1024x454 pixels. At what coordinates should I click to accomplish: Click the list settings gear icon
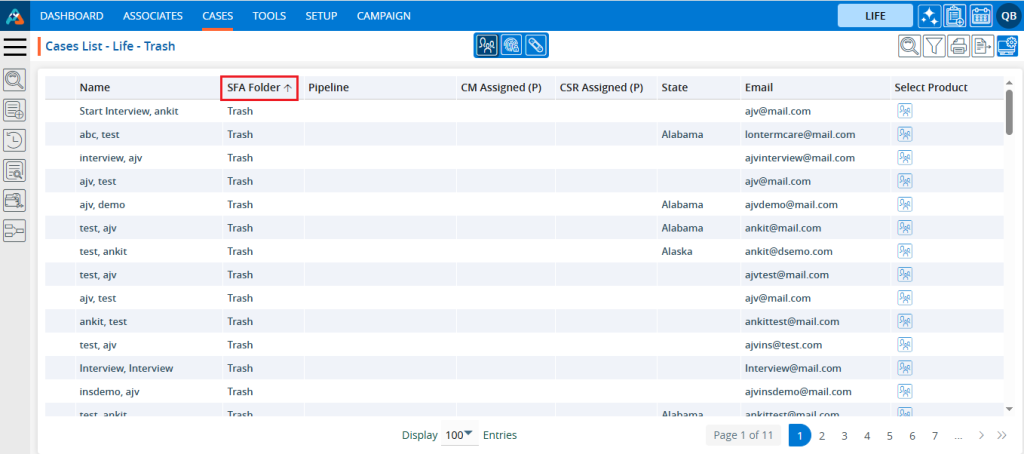tap(1007, 45)
